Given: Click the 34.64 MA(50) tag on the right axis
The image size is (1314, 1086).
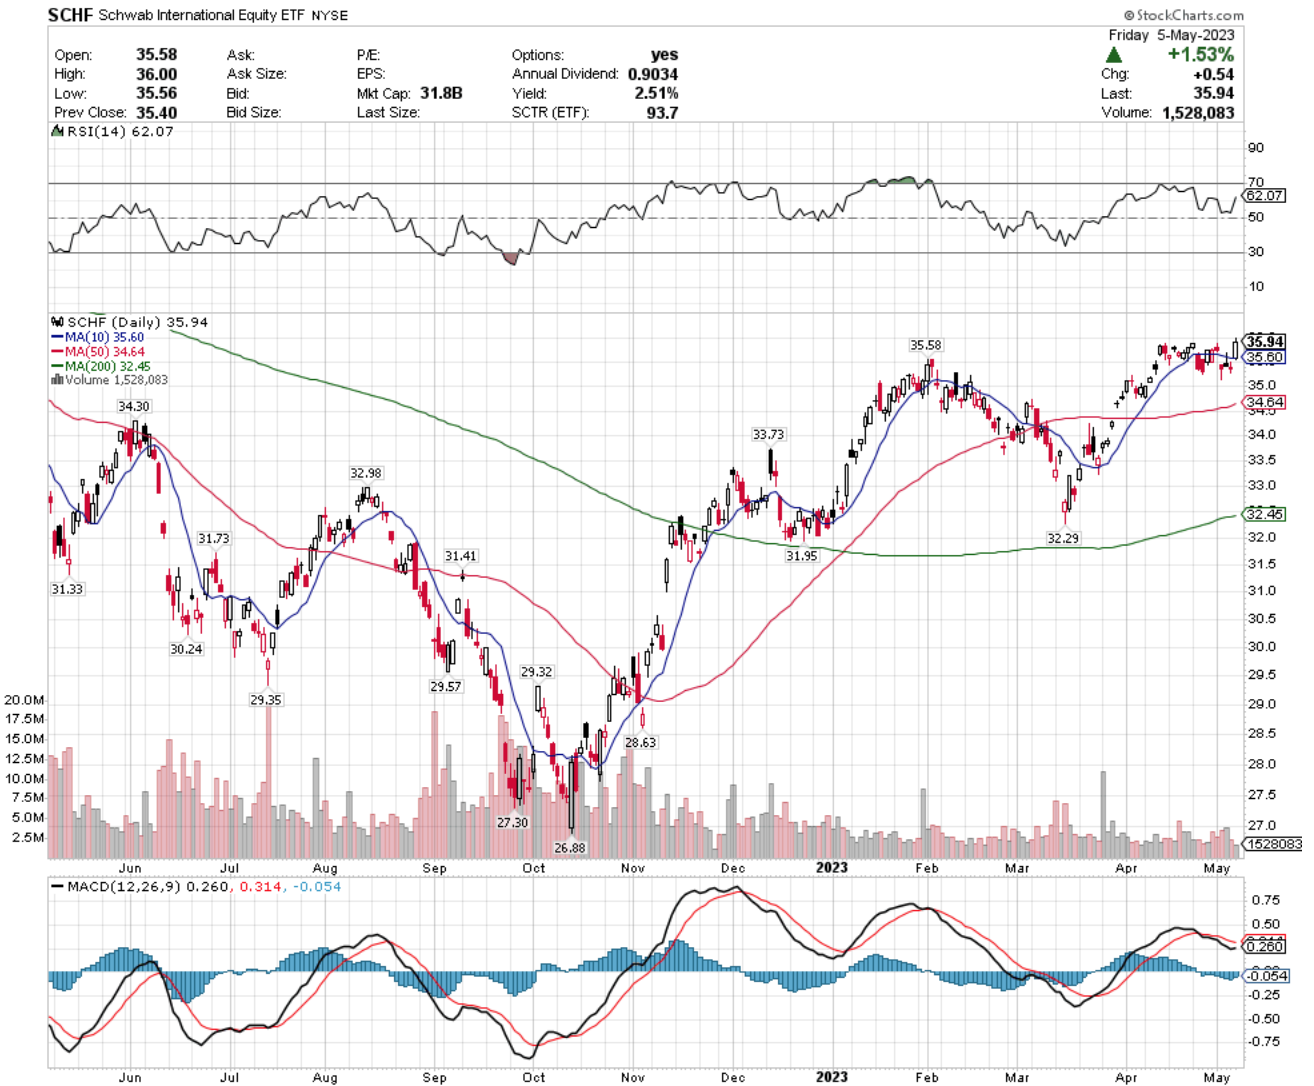Looking at the screenshot, I should pos(1265,403).
